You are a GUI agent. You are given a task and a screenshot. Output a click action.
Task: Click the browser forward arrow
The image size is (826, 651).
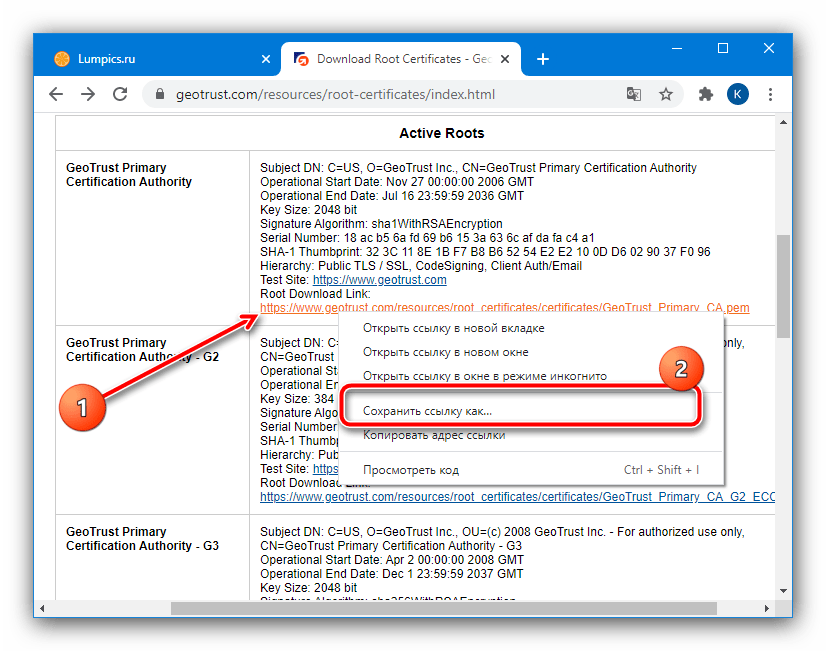88,94
